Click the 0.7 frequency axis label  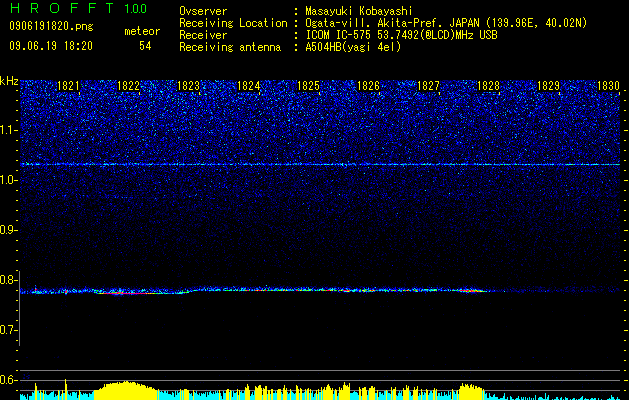pos(9,330)
